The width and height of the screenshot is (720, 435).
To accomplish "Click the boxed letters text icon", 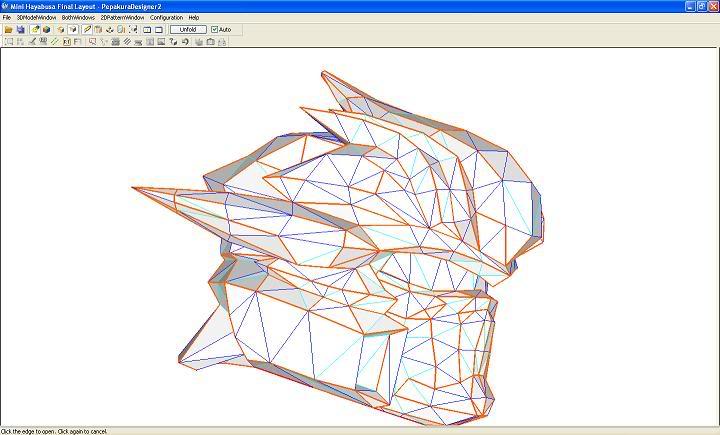I will tap(67, 42).
